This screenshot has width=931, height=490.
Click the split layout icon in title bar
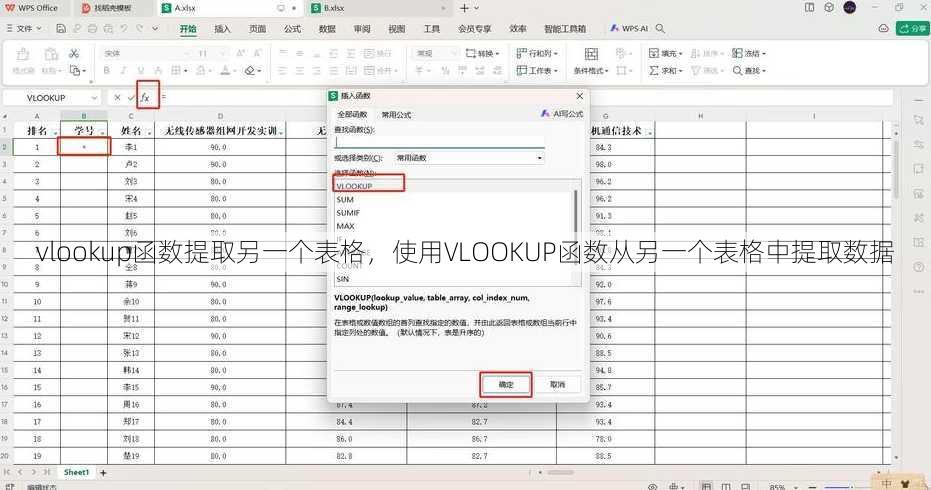tap(810, 8)
